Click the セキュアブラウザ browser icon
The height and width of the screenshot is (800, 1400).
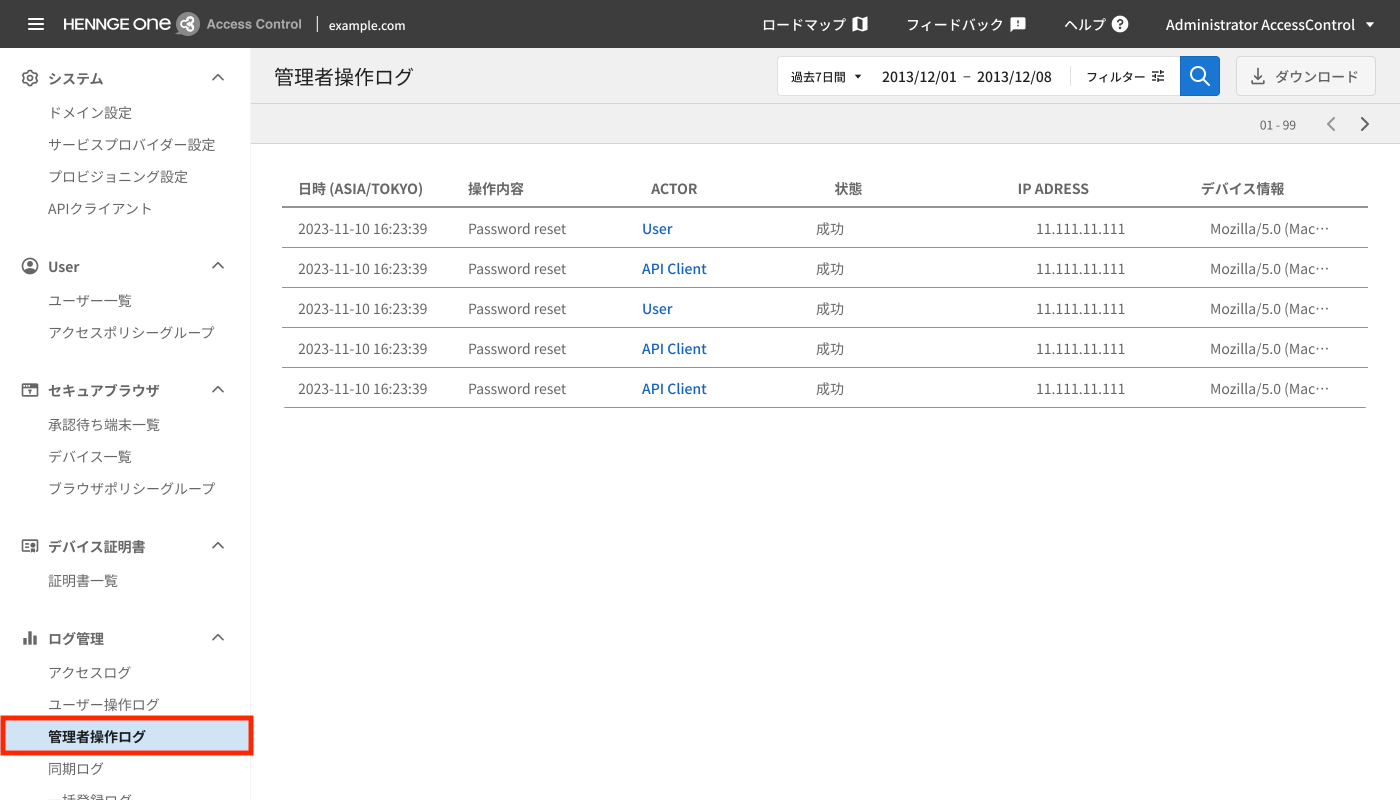pos(30,390)
